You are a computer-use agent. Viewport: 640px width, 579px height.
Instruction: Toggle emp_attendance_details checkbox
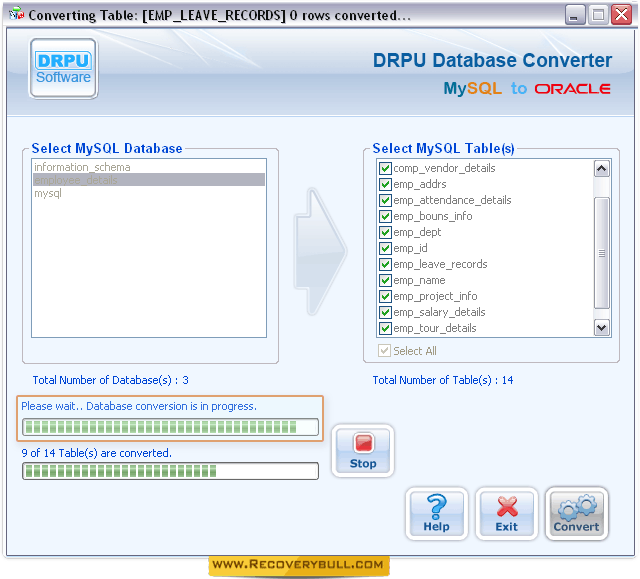(385, 200)
